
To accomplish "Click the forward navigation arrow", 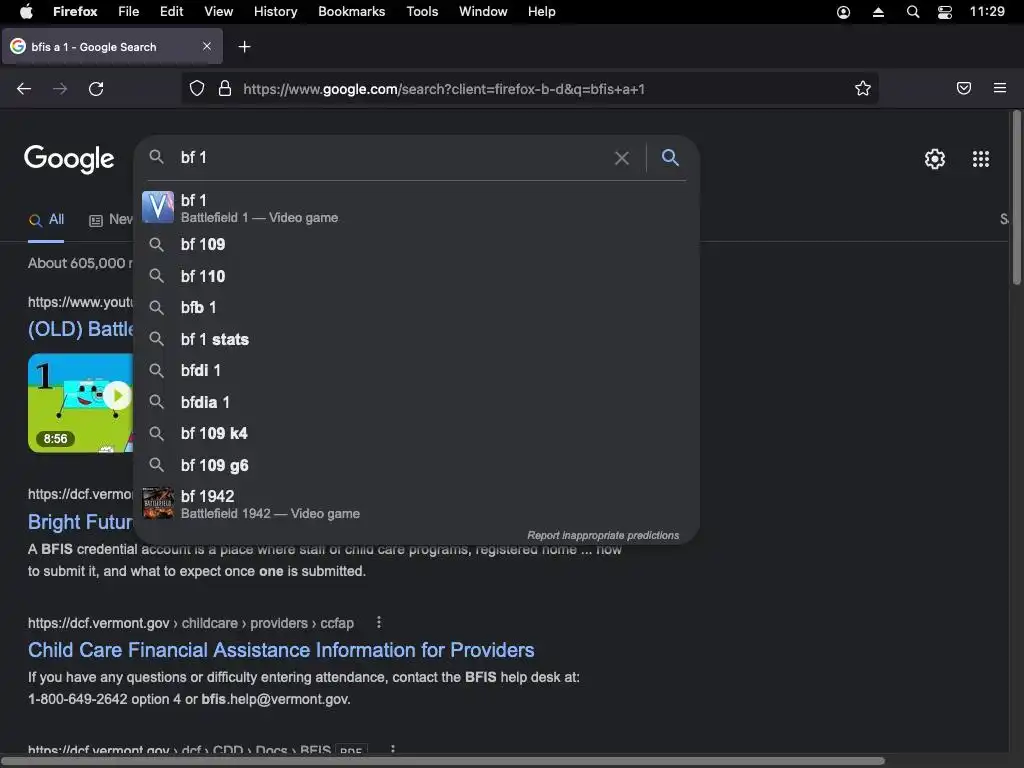I will click(x=60, y=89).
